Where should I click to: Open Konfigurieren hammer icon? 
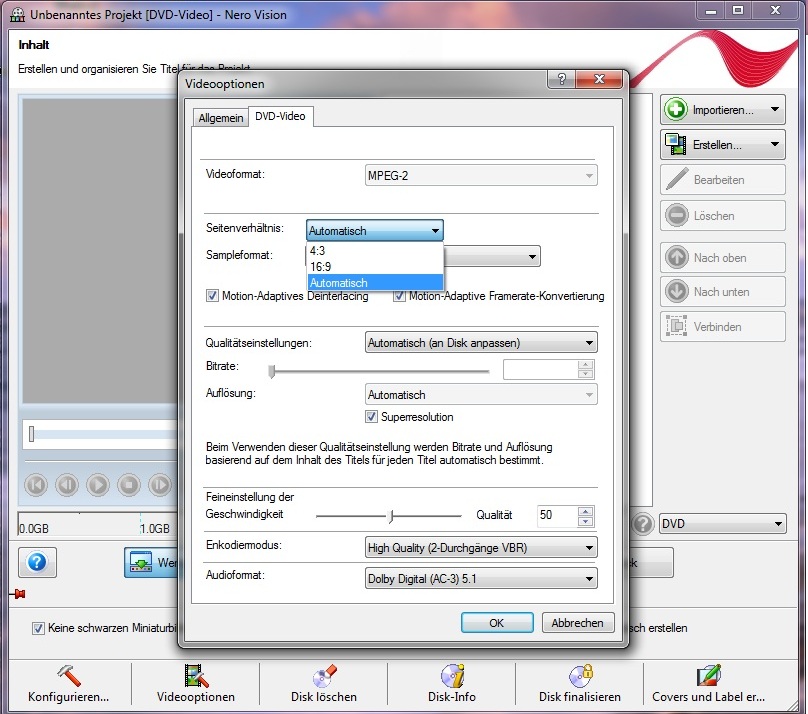click(x=69, y=676)
